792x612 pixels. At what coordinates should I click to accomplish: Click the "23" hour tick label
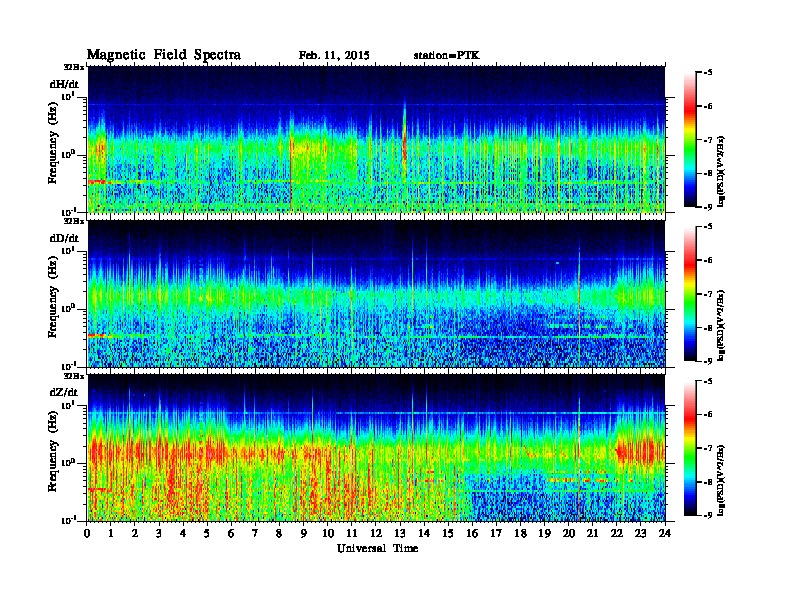point(640,533)
